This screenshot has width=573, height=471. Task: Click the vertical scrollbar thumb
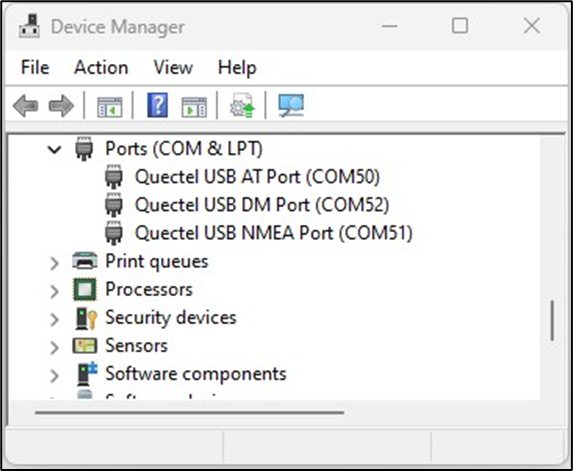552,321
